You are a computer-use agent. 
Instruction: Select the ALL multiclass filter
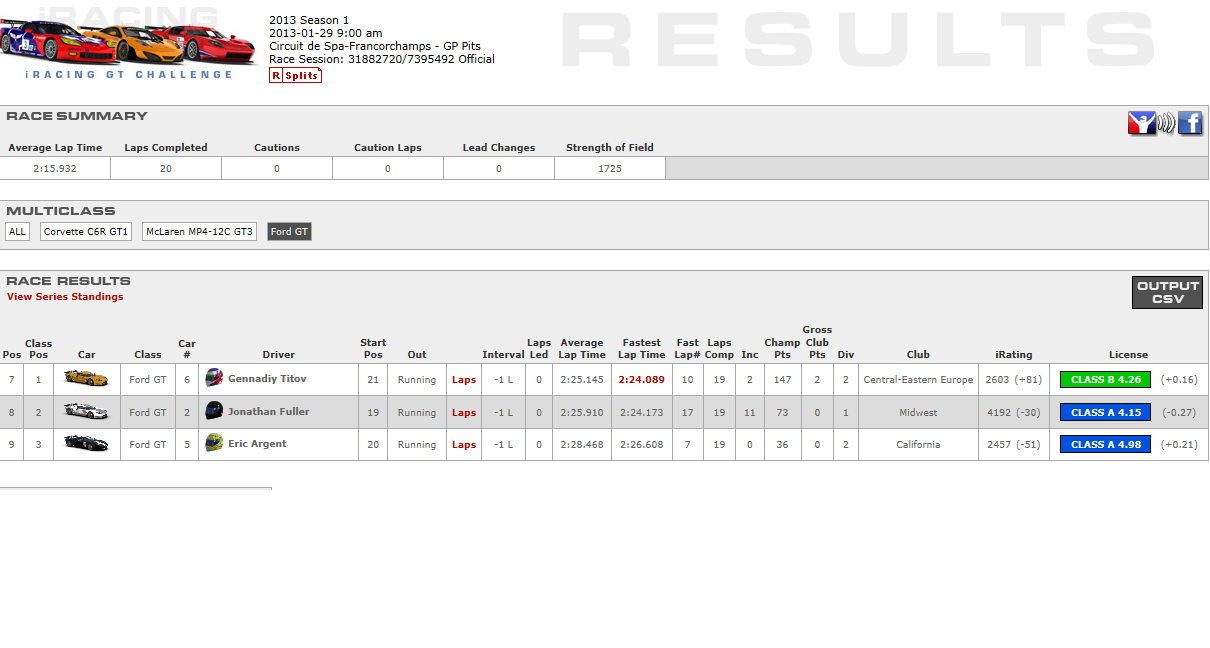tap(17, 232)
